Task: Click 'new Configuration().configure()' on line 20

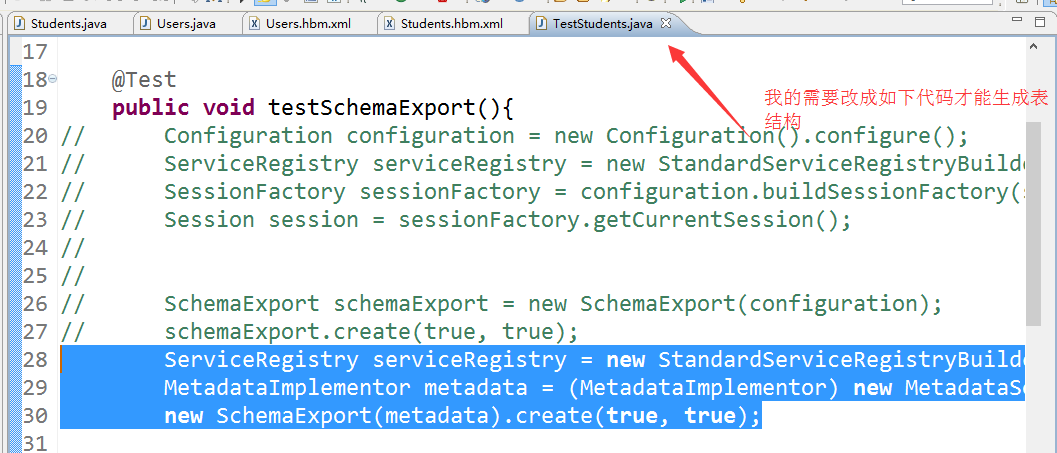Action: tap(754, 136)
